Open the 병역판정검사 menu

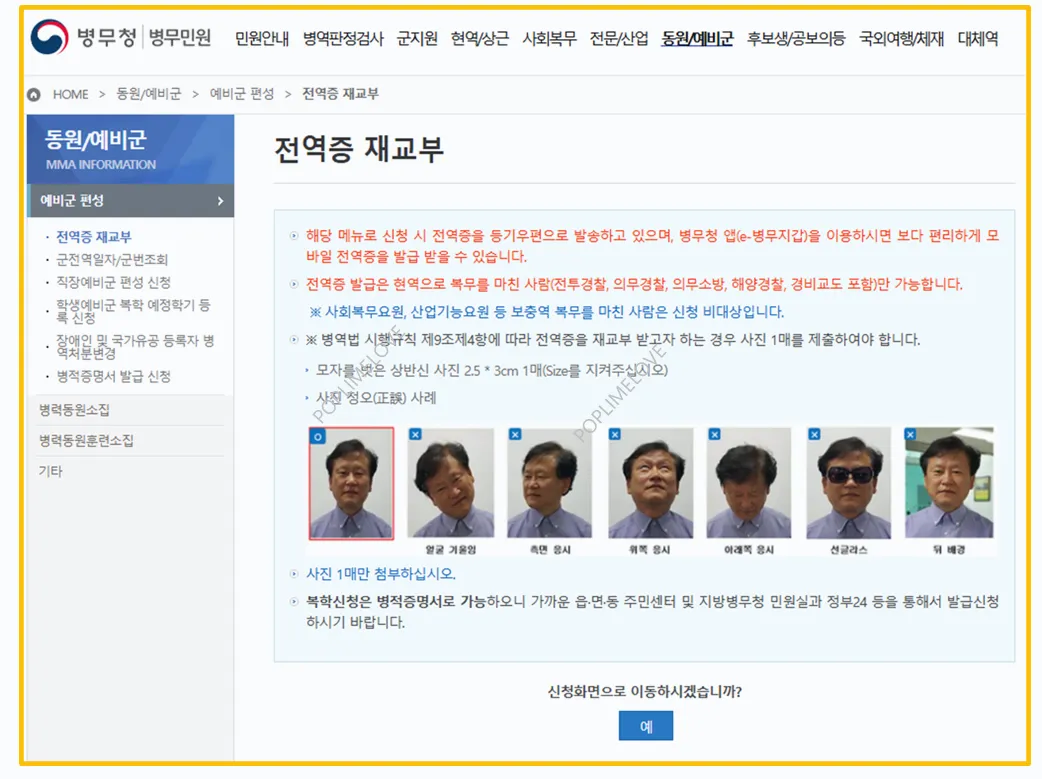point(343,39)
